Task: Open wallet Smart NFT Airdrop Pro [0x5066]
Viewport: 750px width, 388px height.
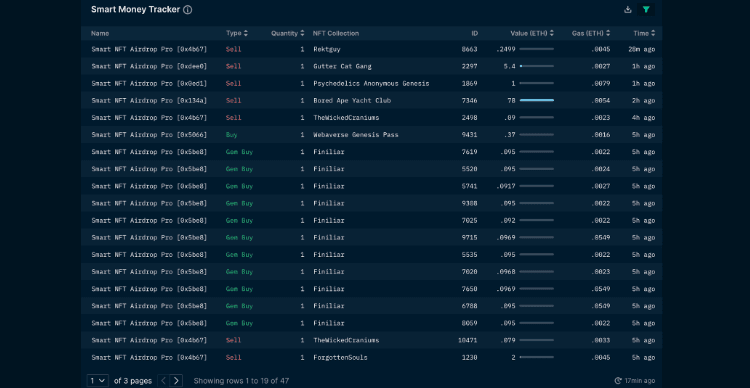Action: (149, 135)
